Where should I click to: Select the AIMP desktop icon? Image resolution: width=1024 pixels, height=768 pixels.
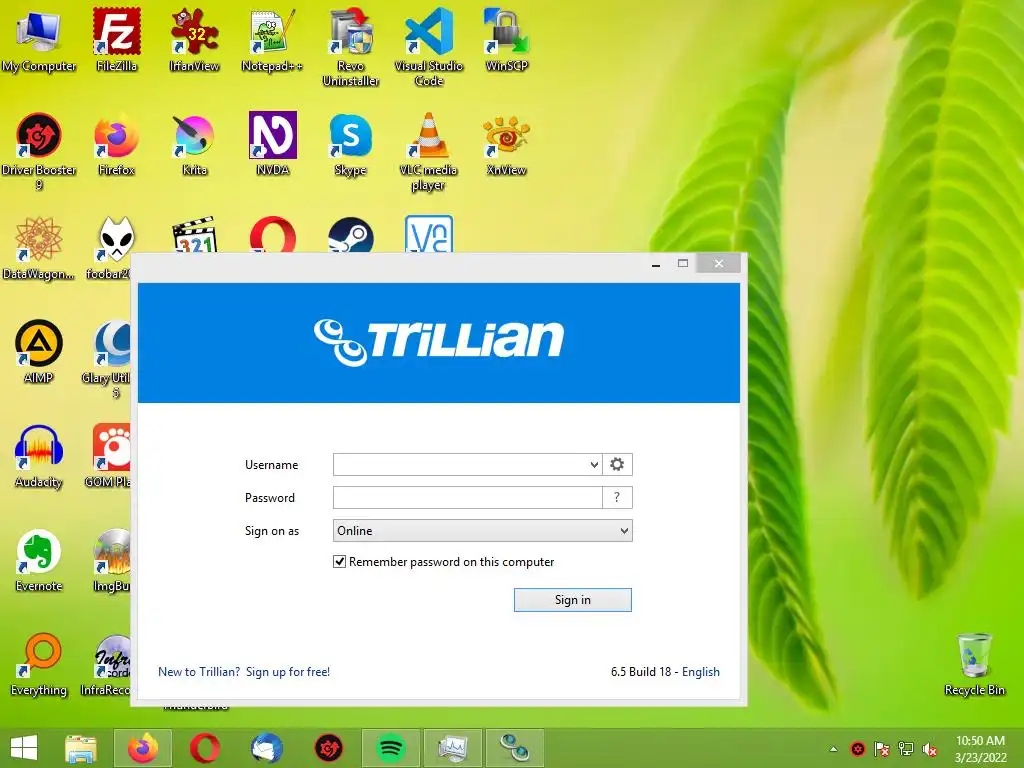click(39, 352)
